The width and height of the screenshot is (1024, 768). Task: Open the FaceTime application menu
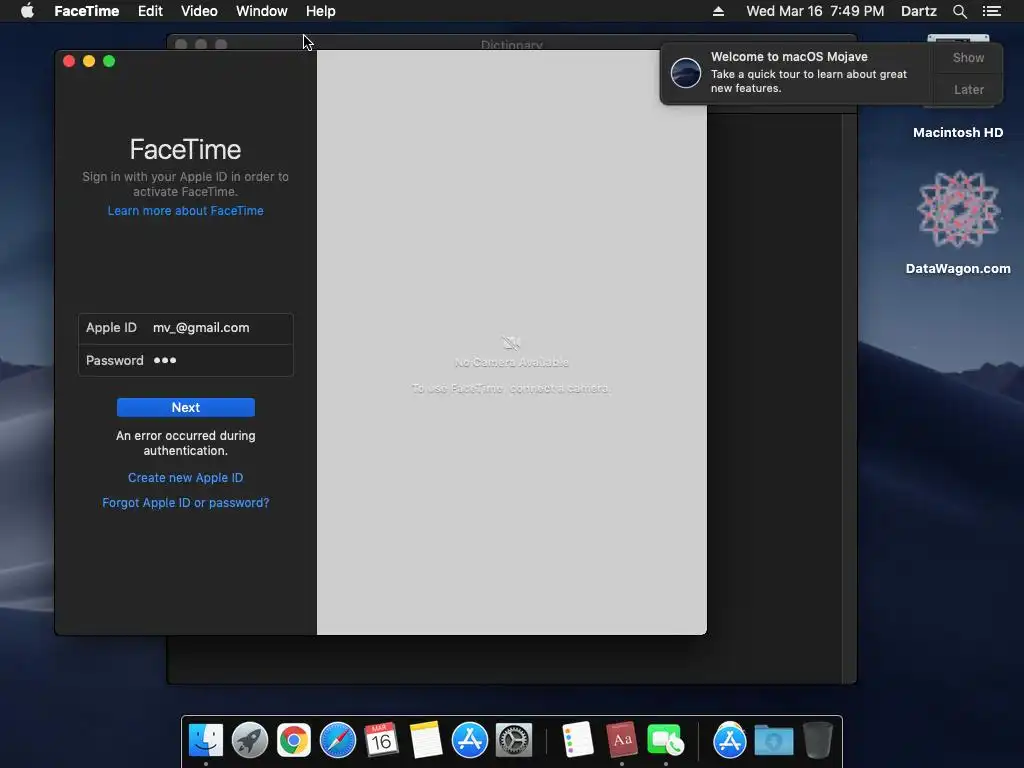click(x=86, y=11)
